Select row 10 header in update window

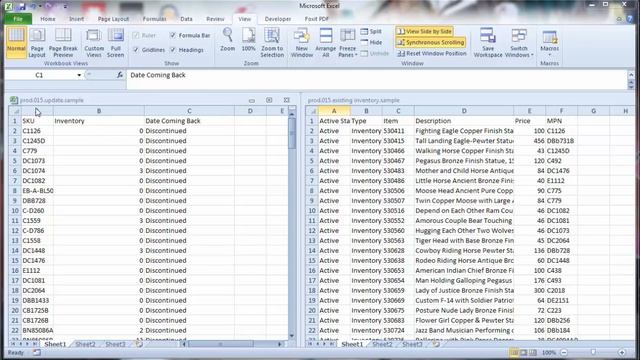(x=15, y=211)
